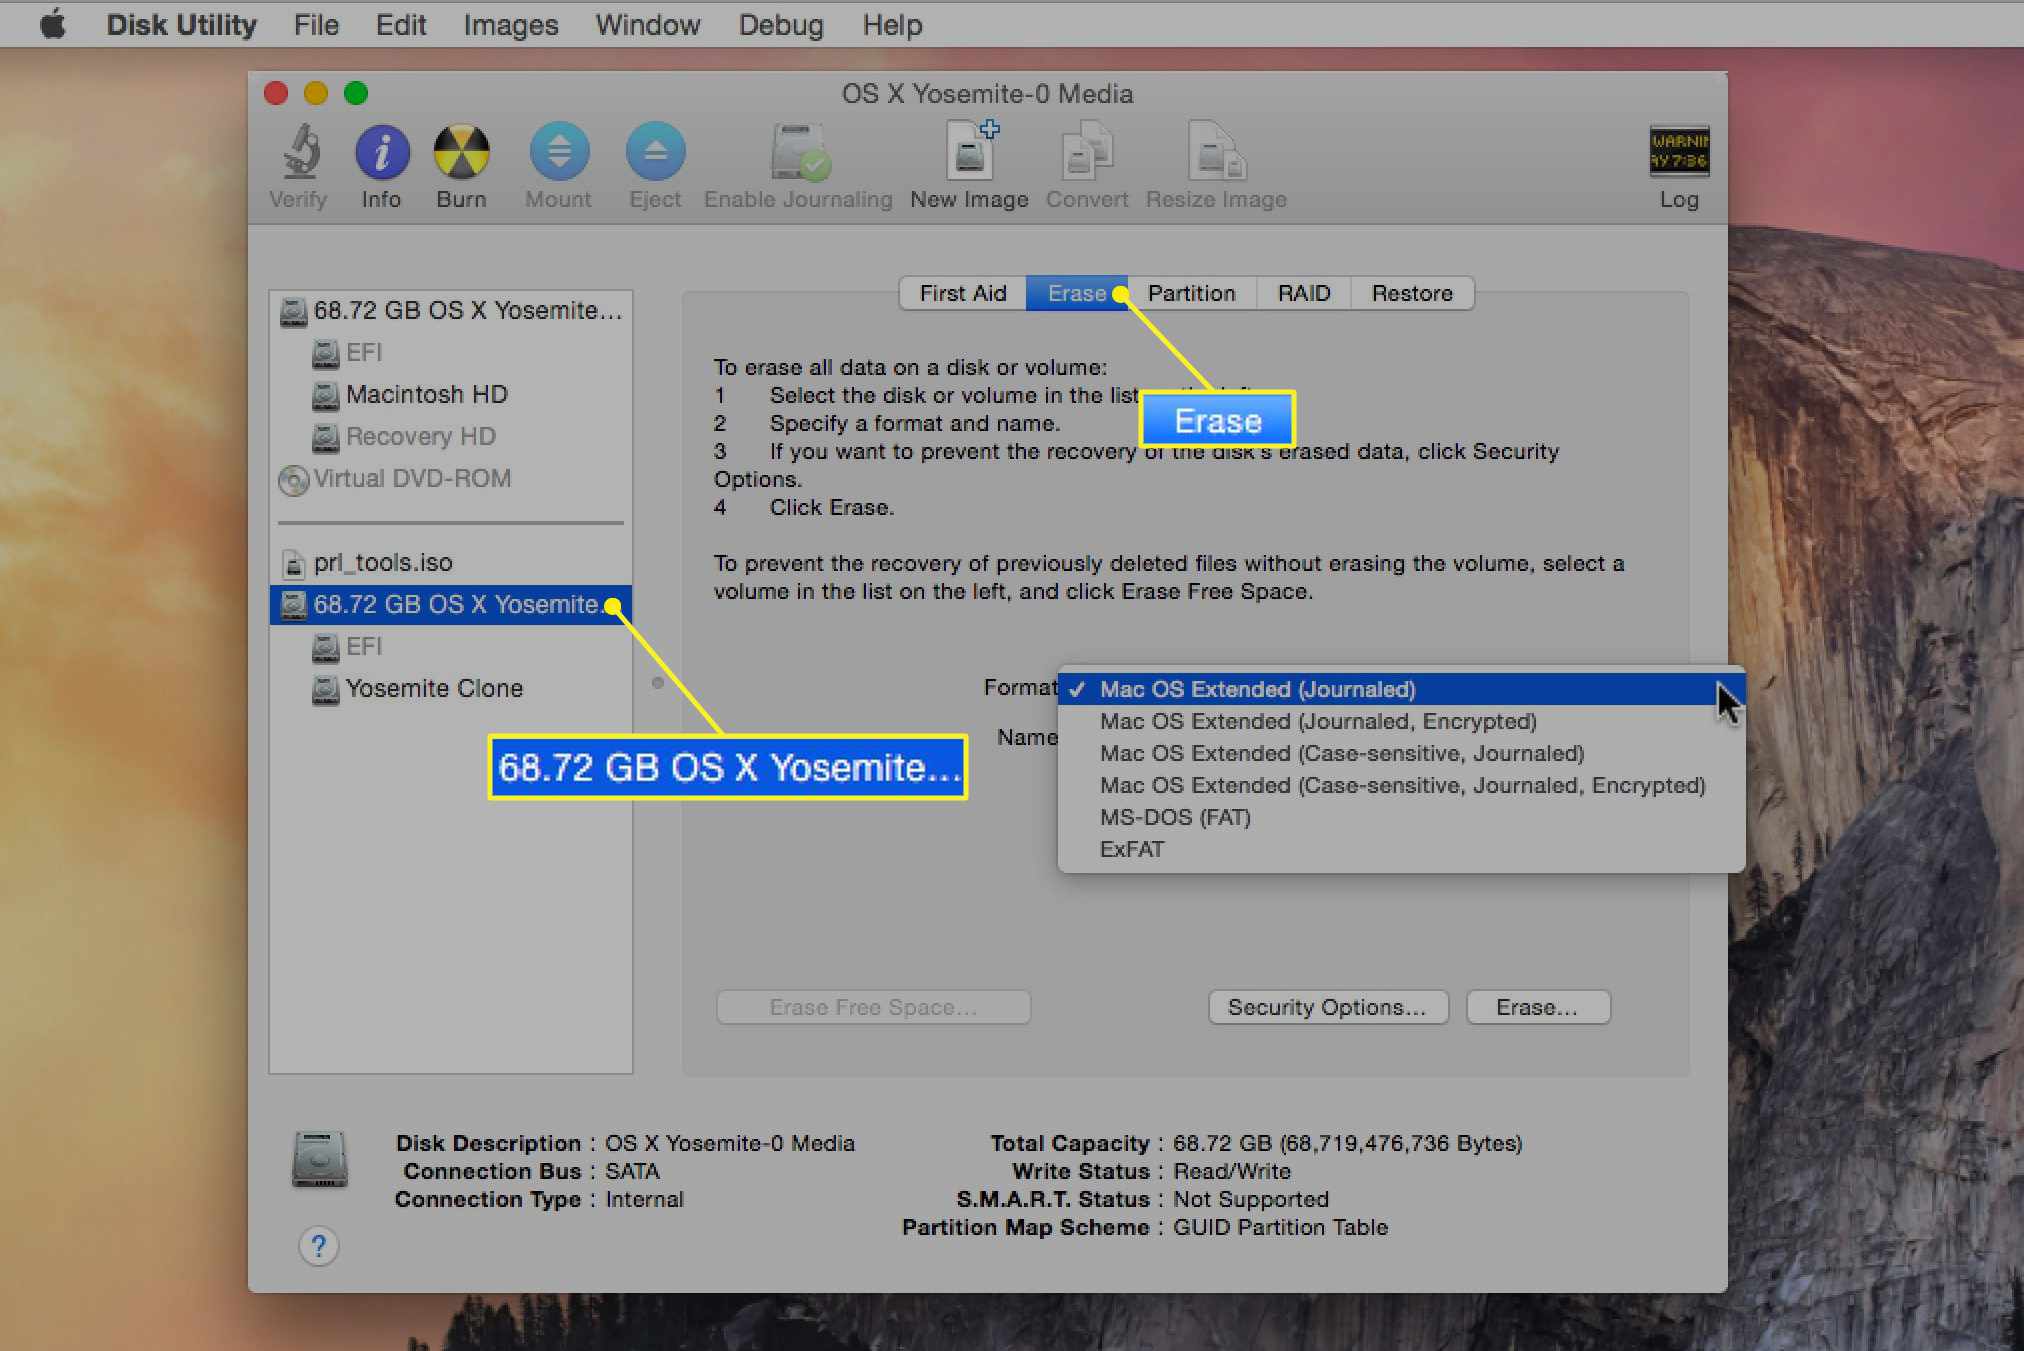Click the disk drive icon beside Disk Description

click(x=320, y=1158)
